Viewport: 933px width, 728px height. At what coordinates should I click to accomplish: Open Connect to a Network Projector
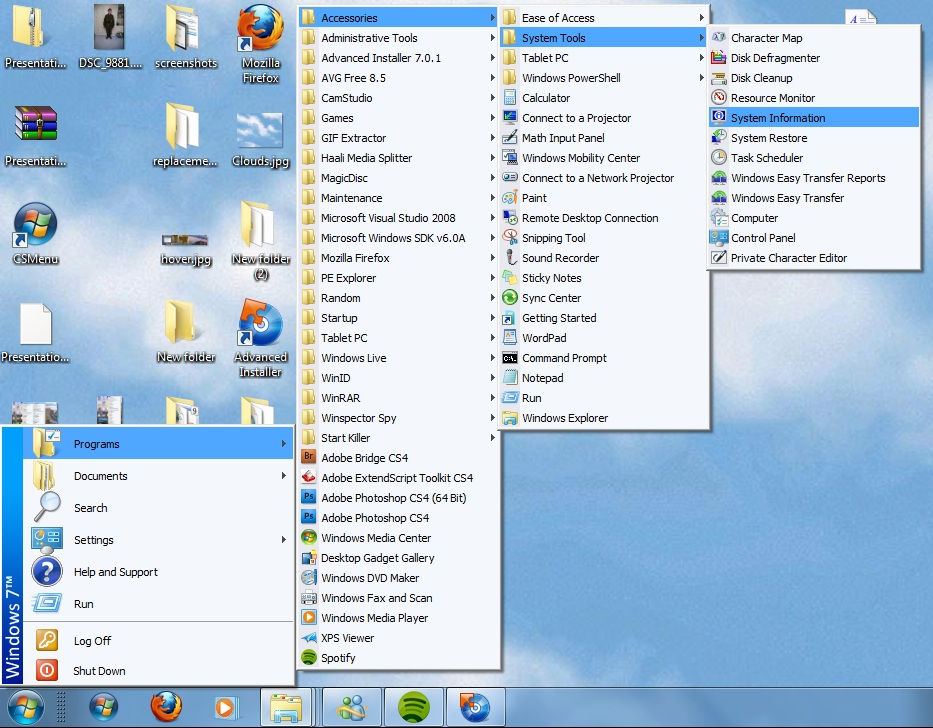coord(604,178)
